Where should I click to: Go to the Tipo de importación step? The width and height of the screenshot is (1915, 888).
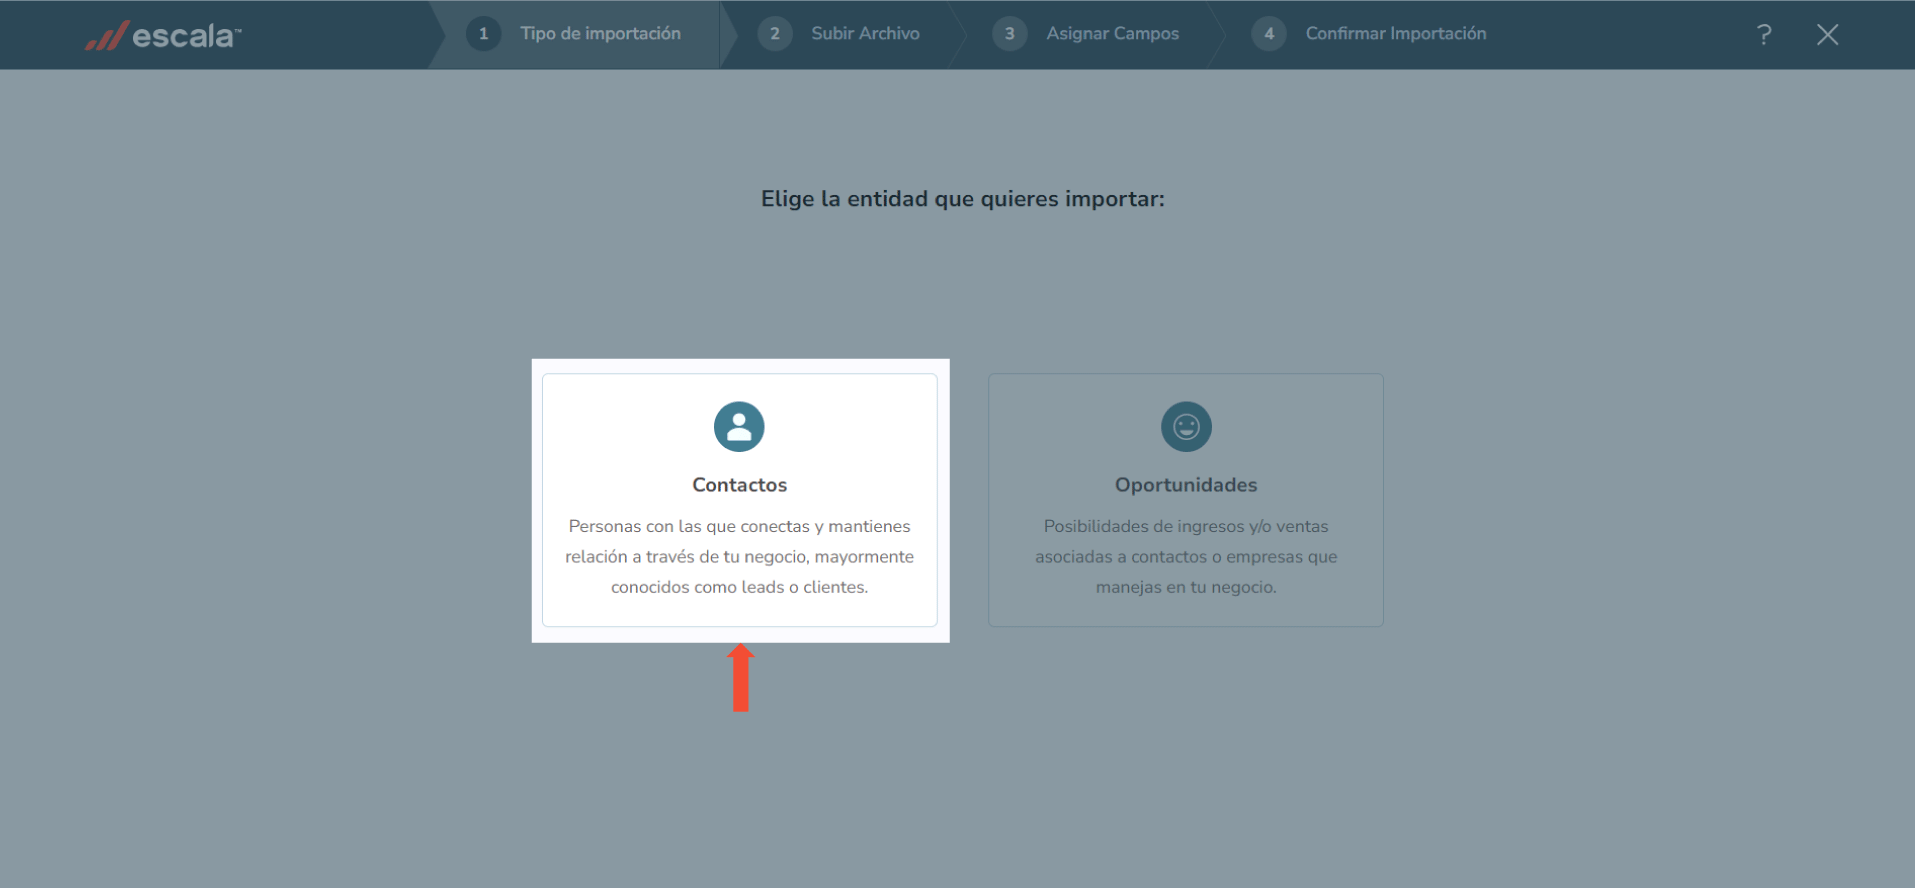tap(600, 34)
